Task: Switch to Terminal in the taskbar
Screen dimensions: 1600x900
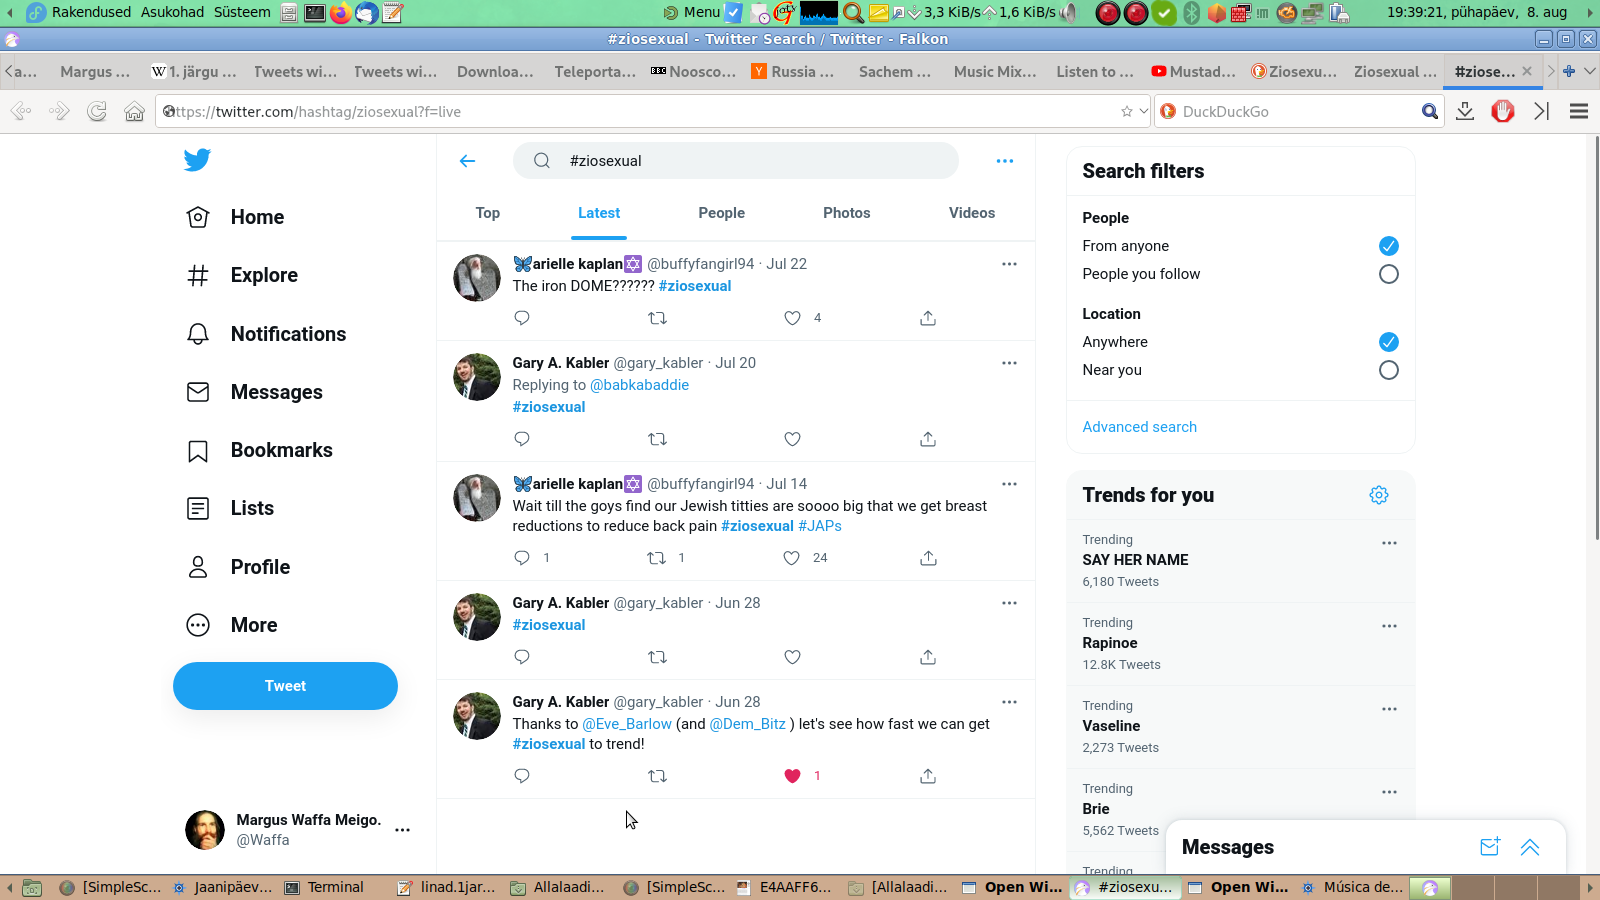Action: click(x=324, y=887)
